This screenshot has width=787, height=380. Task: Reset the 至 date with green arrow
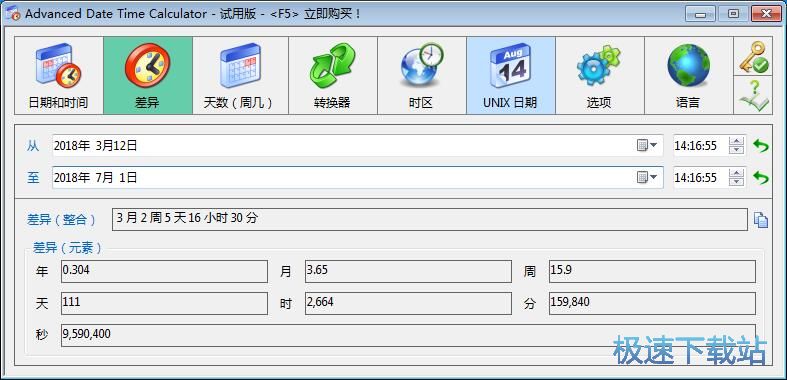pos(761,177)
